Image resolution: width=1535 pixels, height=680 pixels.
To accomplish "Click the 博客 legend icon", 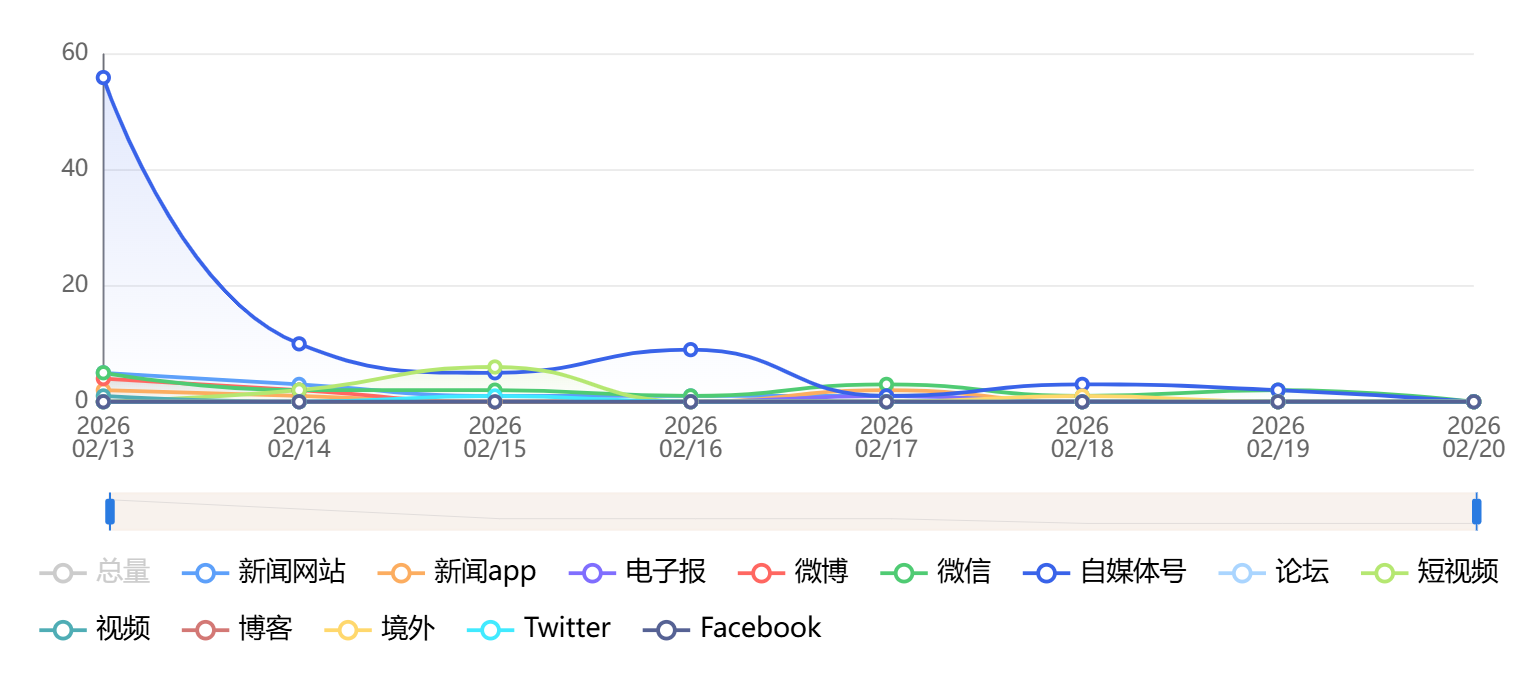I will 205,629.
